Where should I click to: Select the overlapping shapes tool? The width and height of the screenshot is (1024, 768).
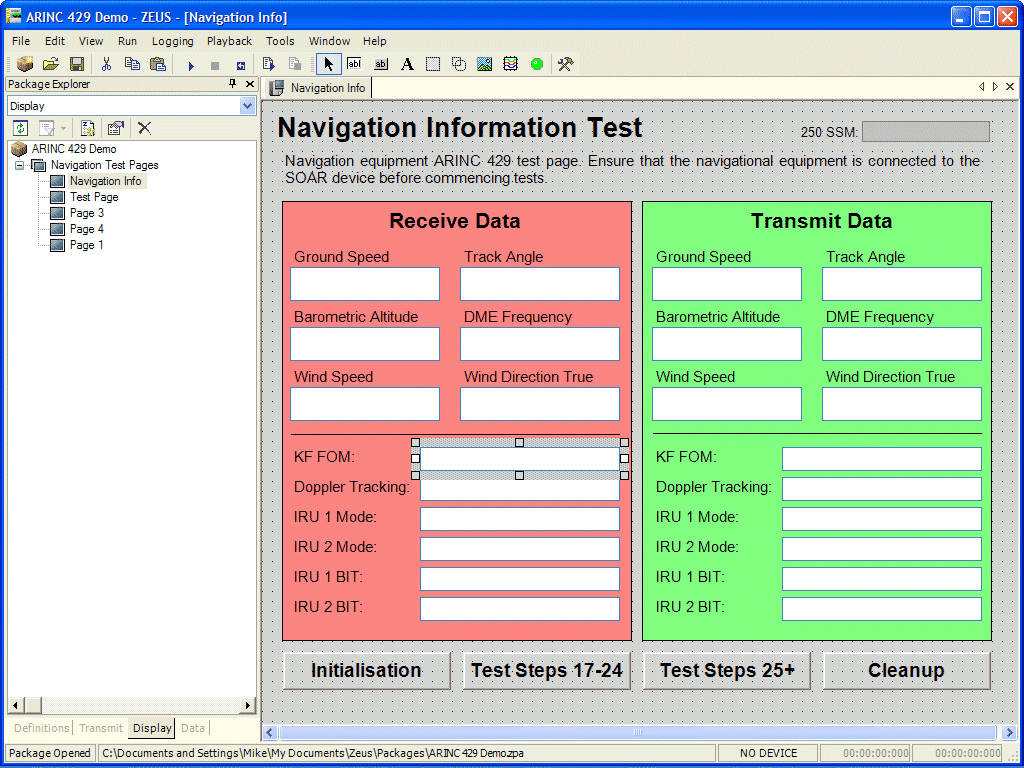coord(459,64)
